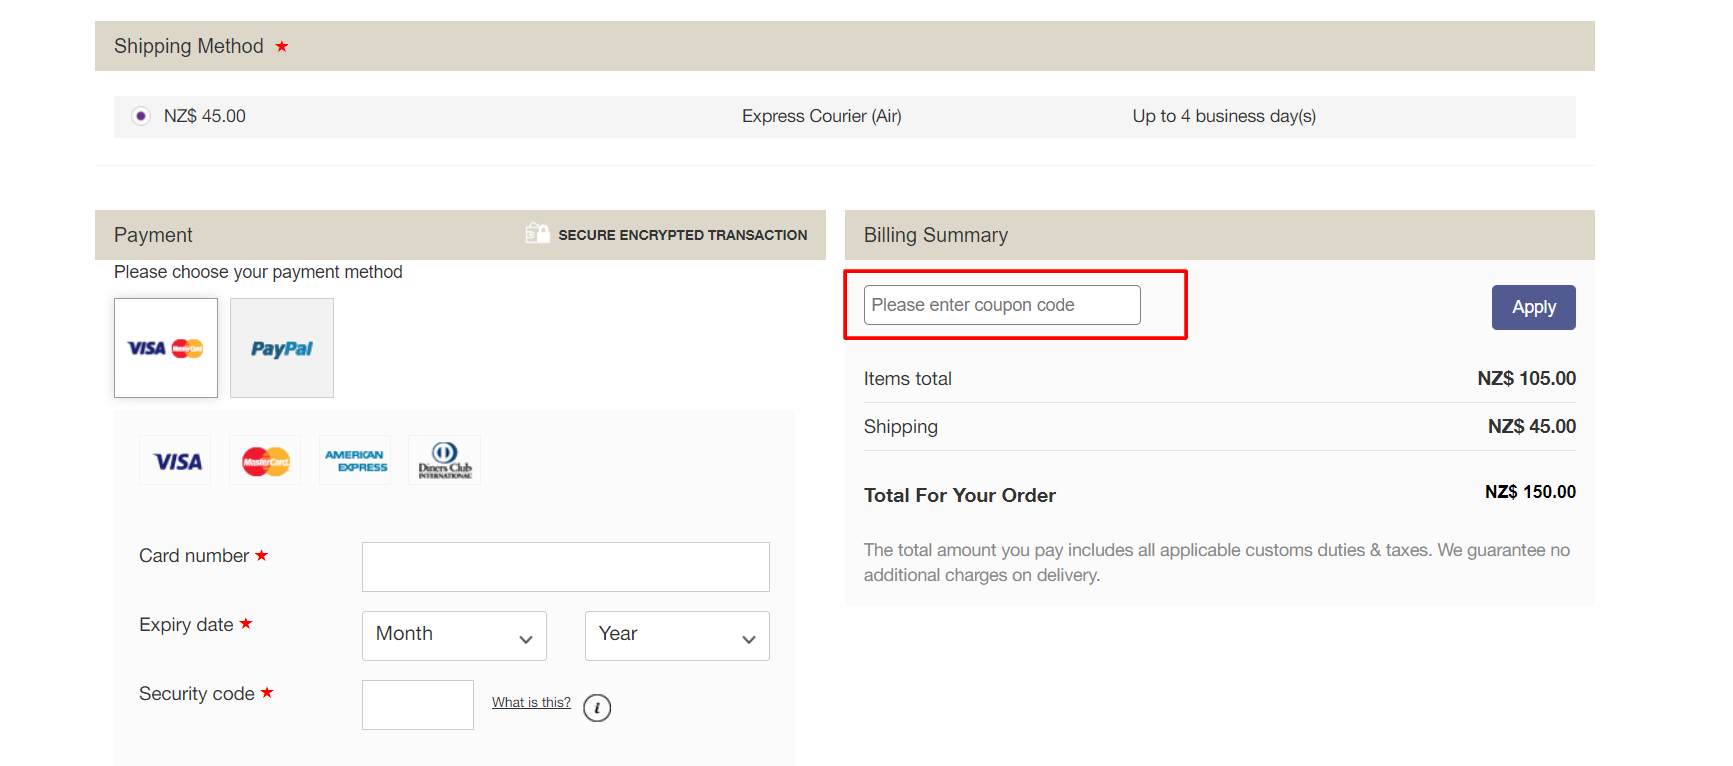Focus the Card number field
The width and height of the screenshot is (1733, 766).
click(x=566, y=567)
